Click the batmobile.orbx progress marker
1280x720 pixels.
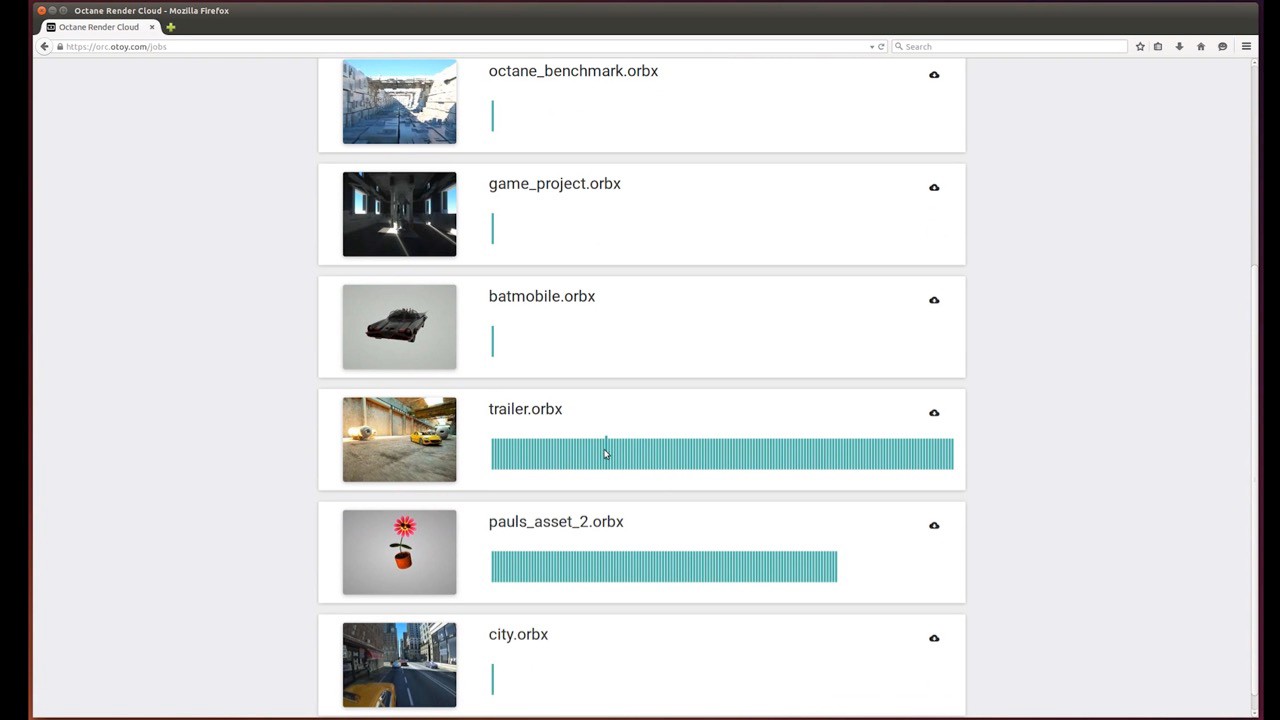492,341
